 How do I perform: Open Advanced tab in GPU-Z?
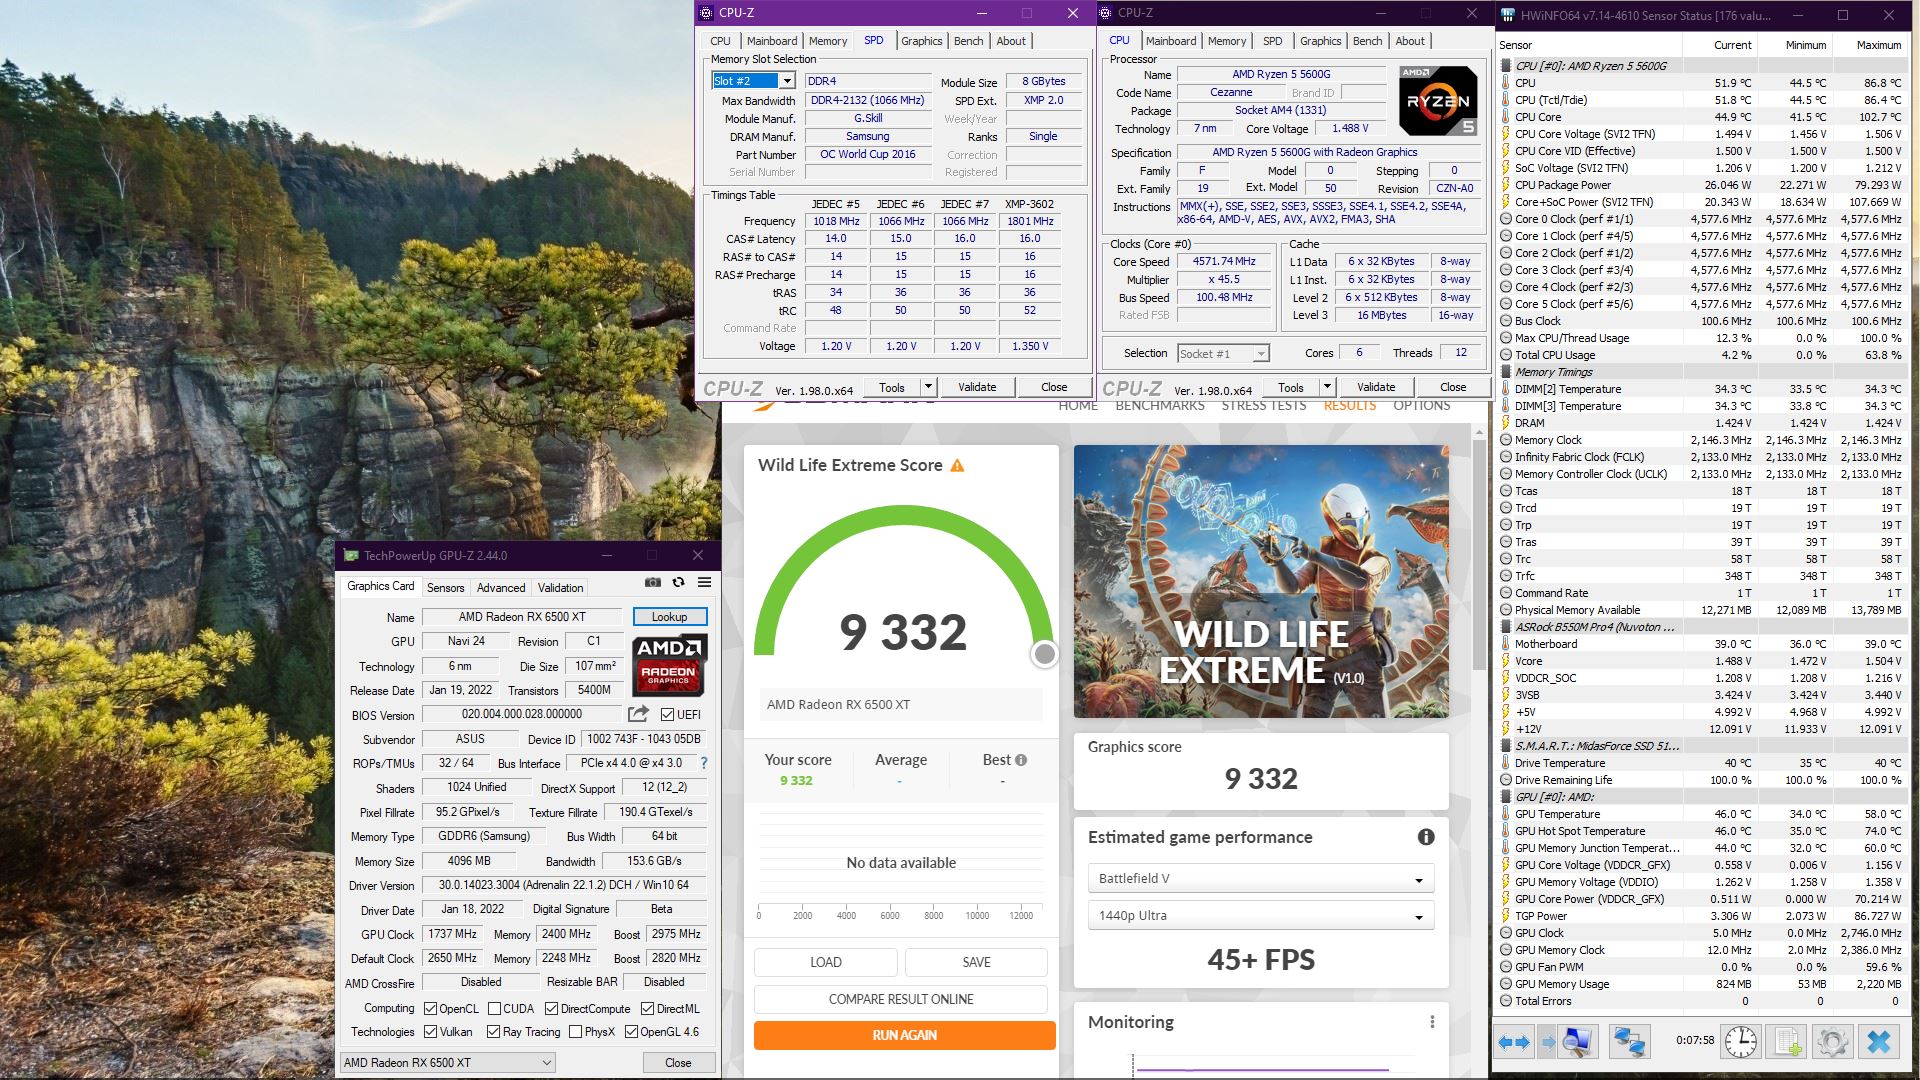coord(501,588)
